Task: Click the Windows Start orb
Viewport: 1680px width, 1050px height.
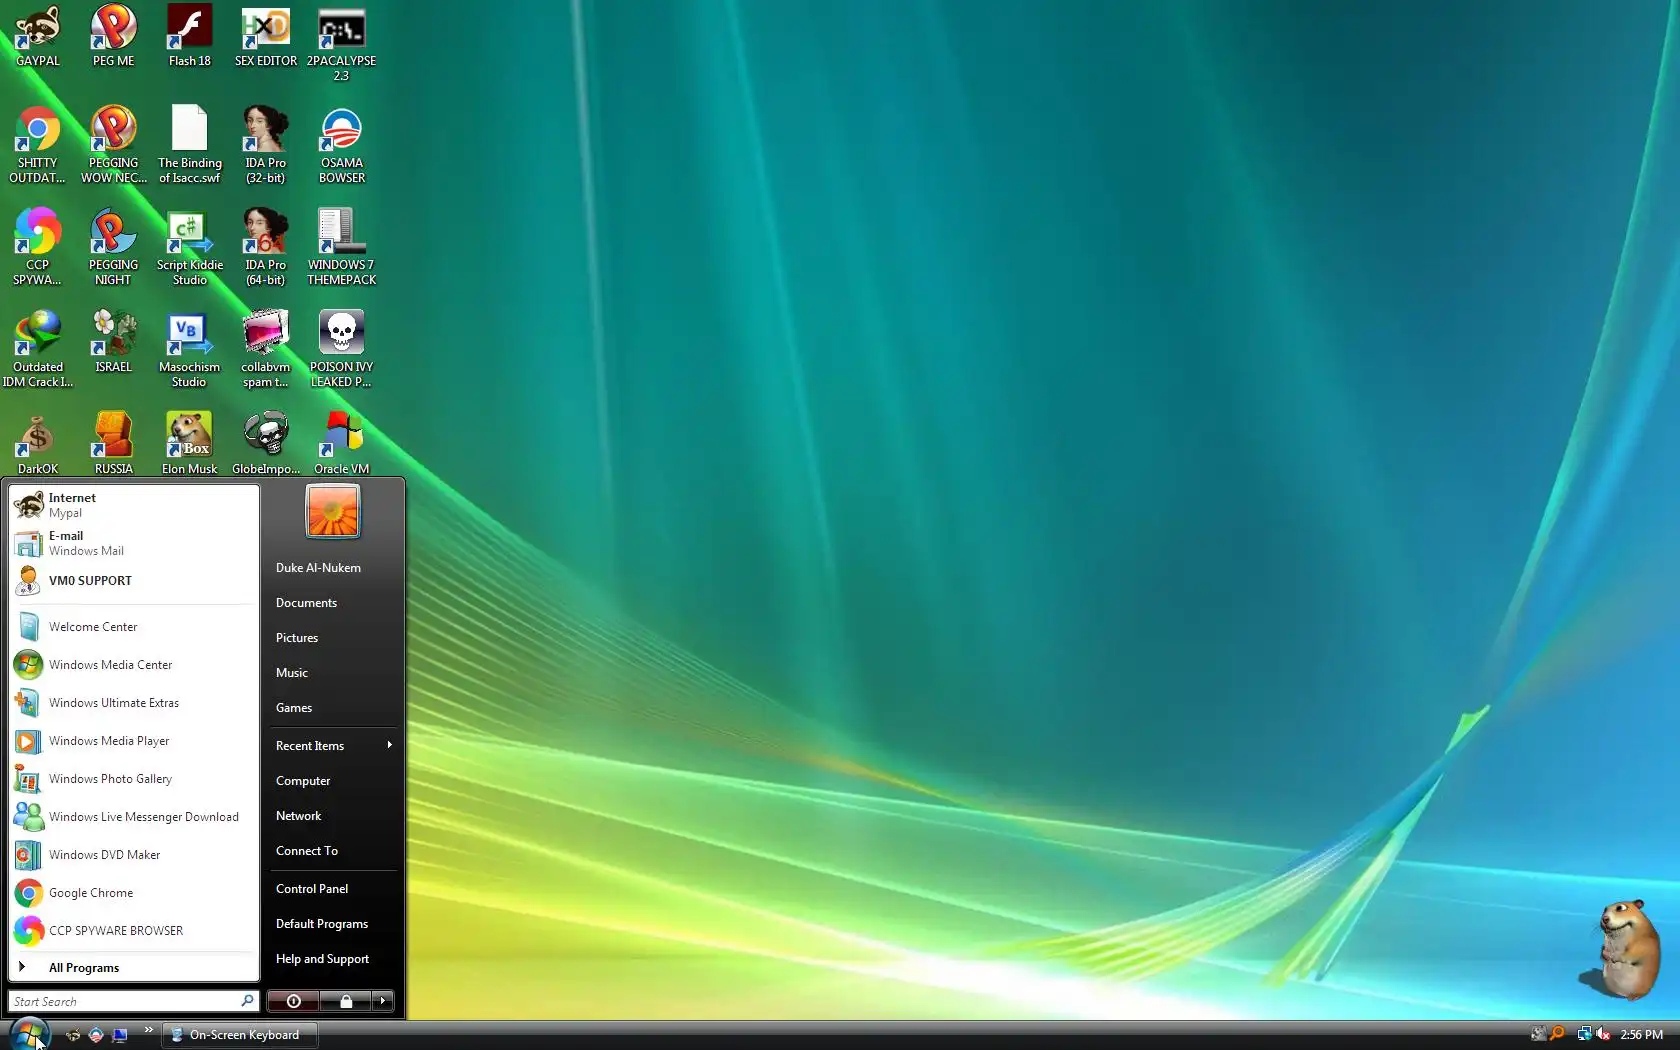Action: click(x=29, y=1034)
